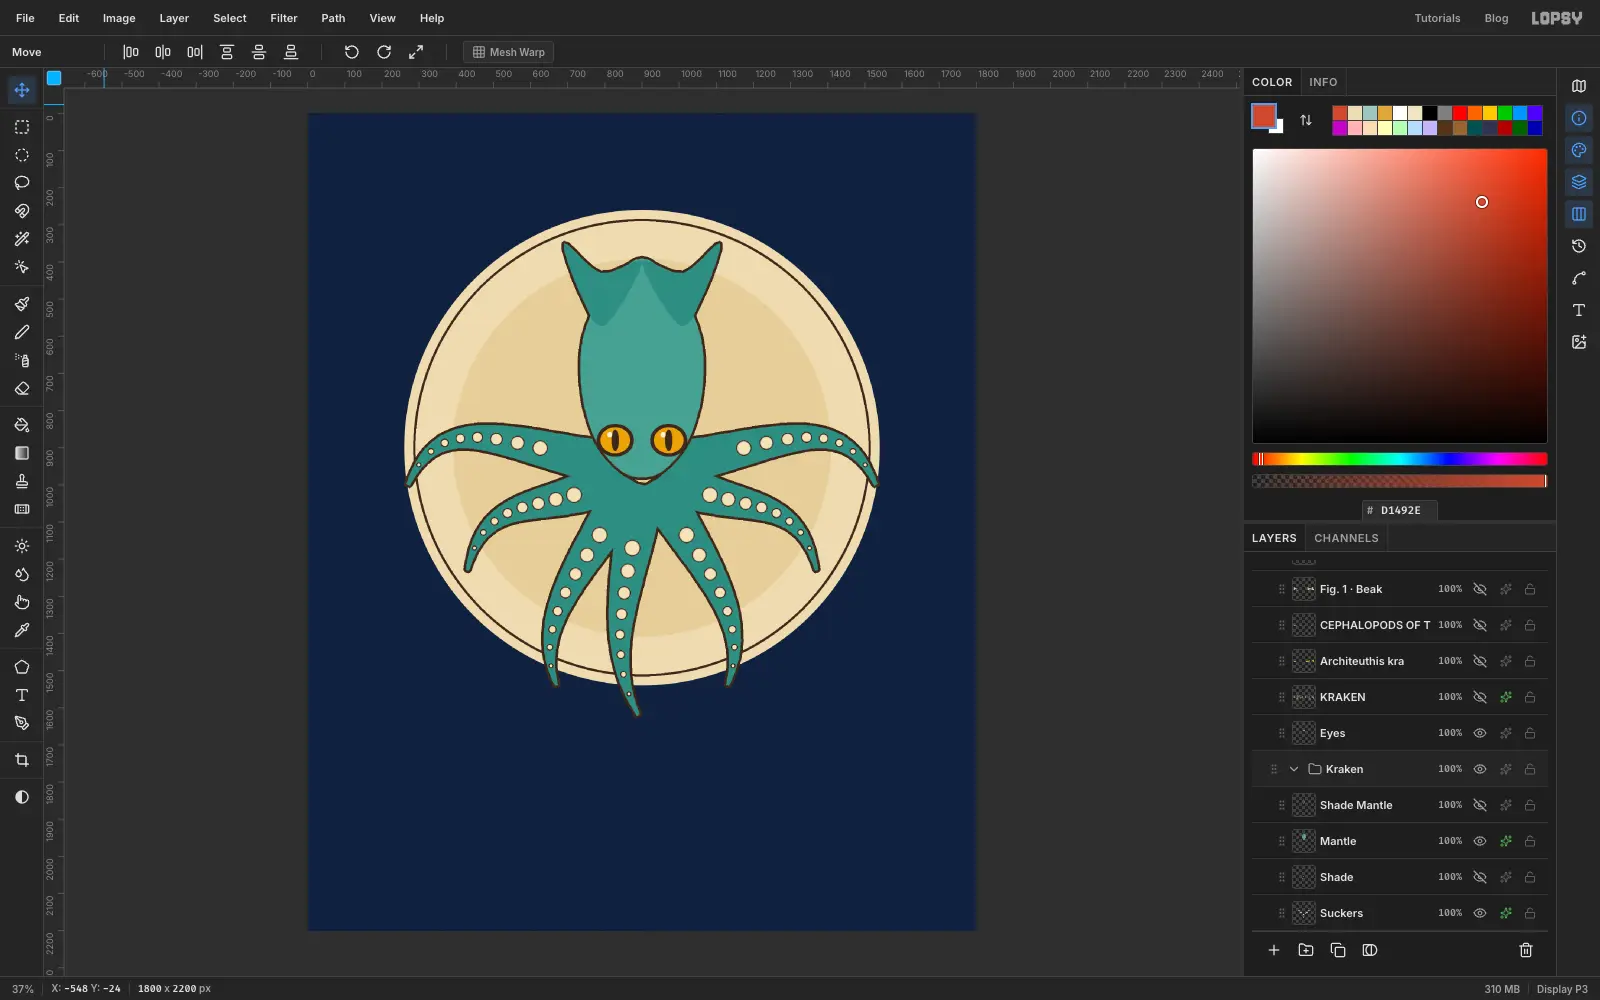Pick the black swatch in the palette
1600x1000 pixels.
1430,113
